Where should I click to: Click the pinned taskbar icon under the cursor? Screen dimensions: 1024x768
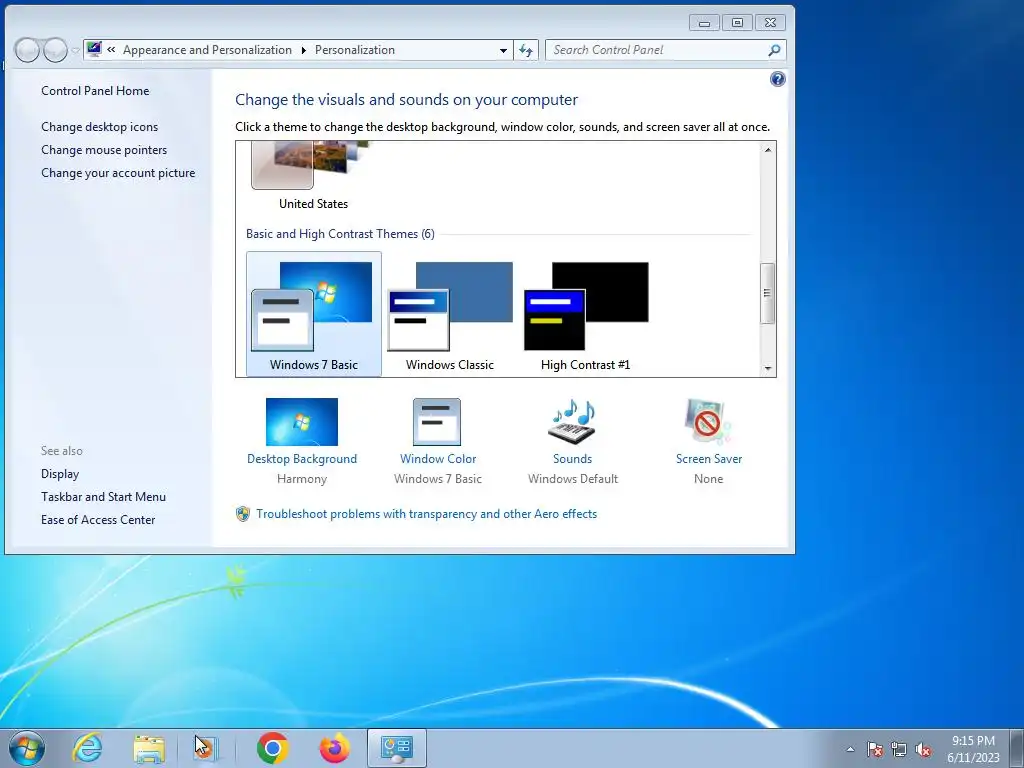coord(206,748)
